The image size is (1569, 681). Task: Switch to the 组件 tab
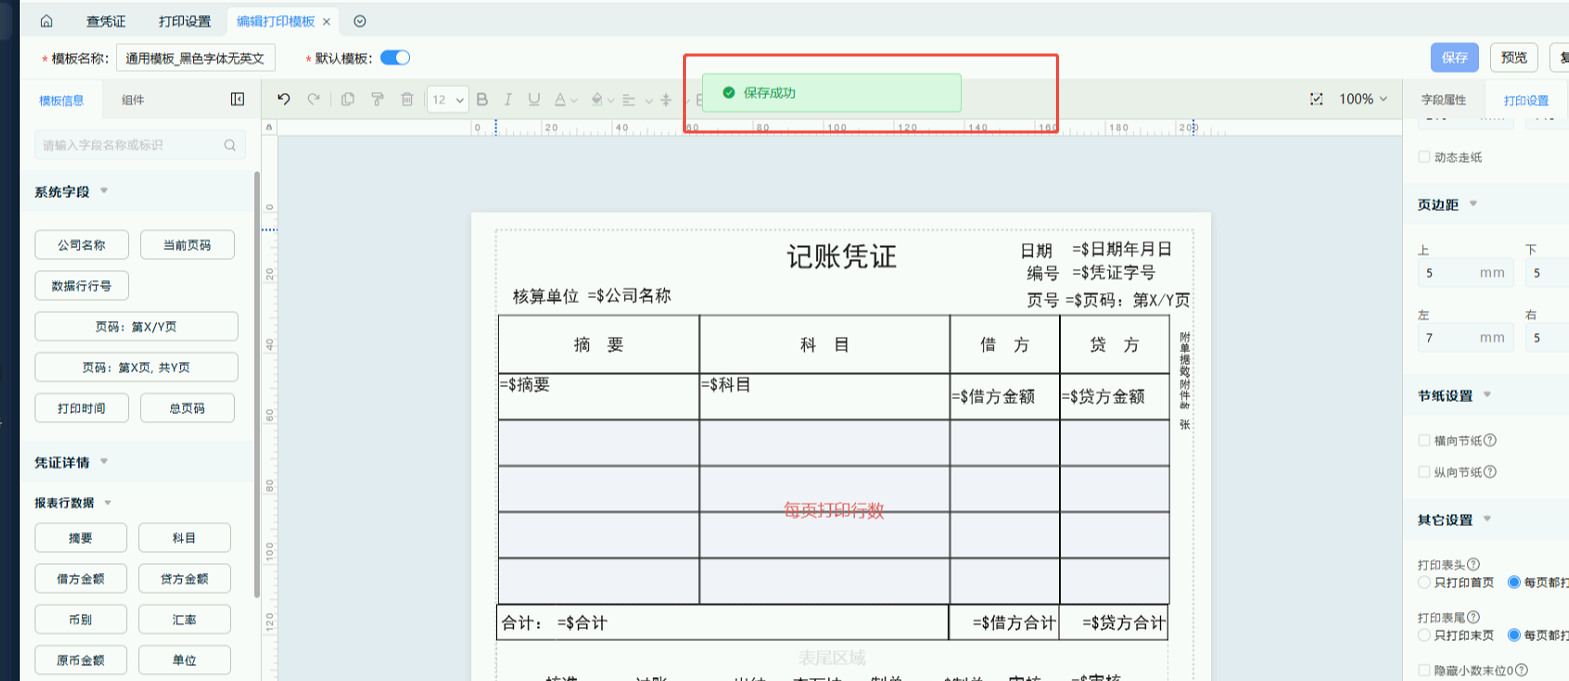(133, 100)
